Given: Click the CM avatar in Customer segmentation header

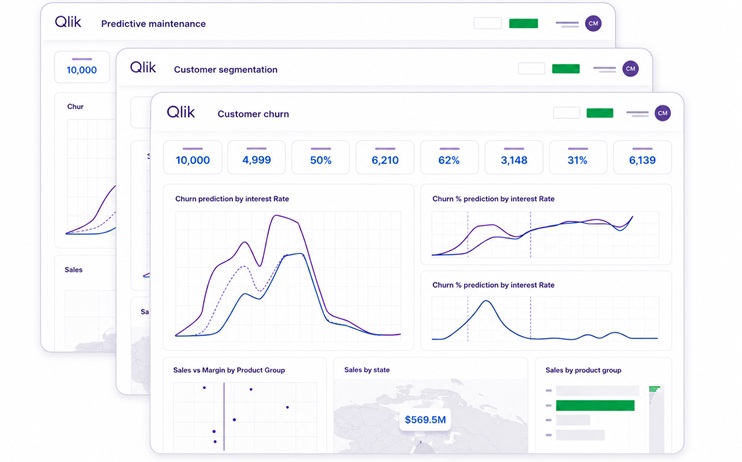Looking at the screenshot, I should pos(630,69).
